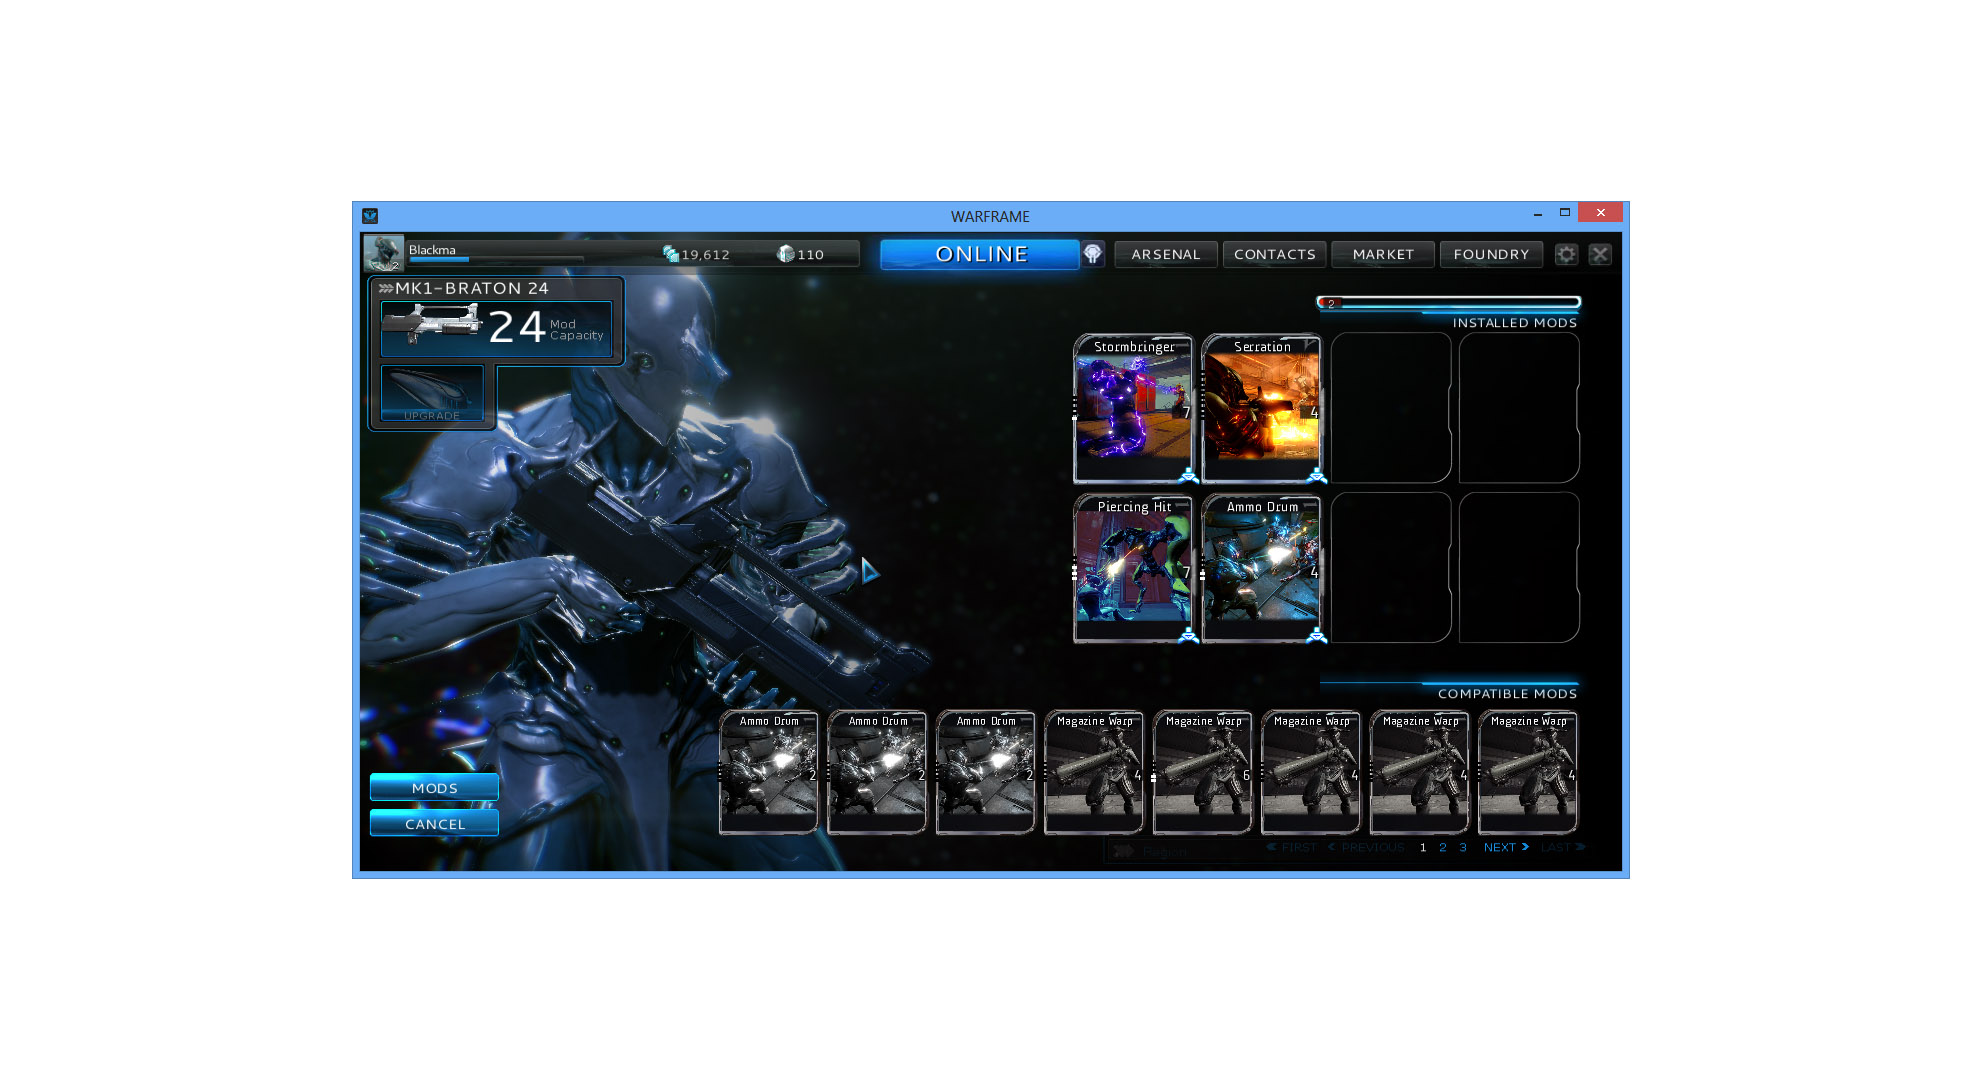The image size is (1980, 1080).
Task: Jump to page 3 of compatible mods
Action: click(1463, 847)
